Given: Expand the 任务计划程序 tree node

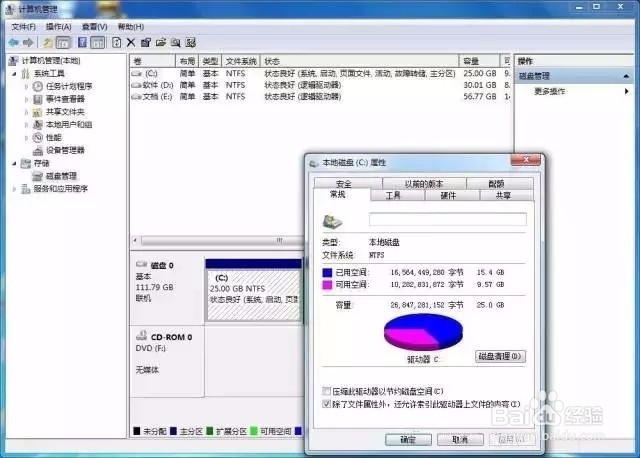Looking at the screenshot, I should pyautogui.click(x=27, y=87).
